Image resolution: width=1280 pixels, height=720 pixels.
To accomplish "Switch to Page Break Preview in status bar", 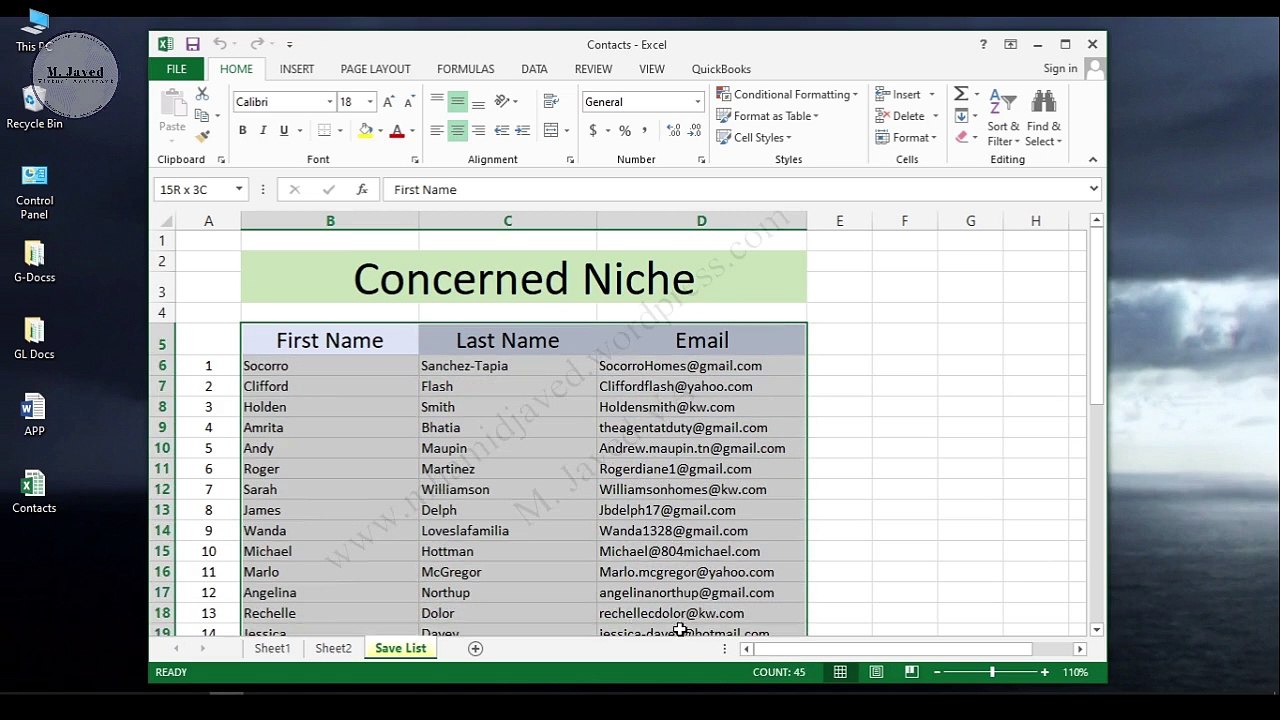I will pyautogui.click(x=911, y=672).
